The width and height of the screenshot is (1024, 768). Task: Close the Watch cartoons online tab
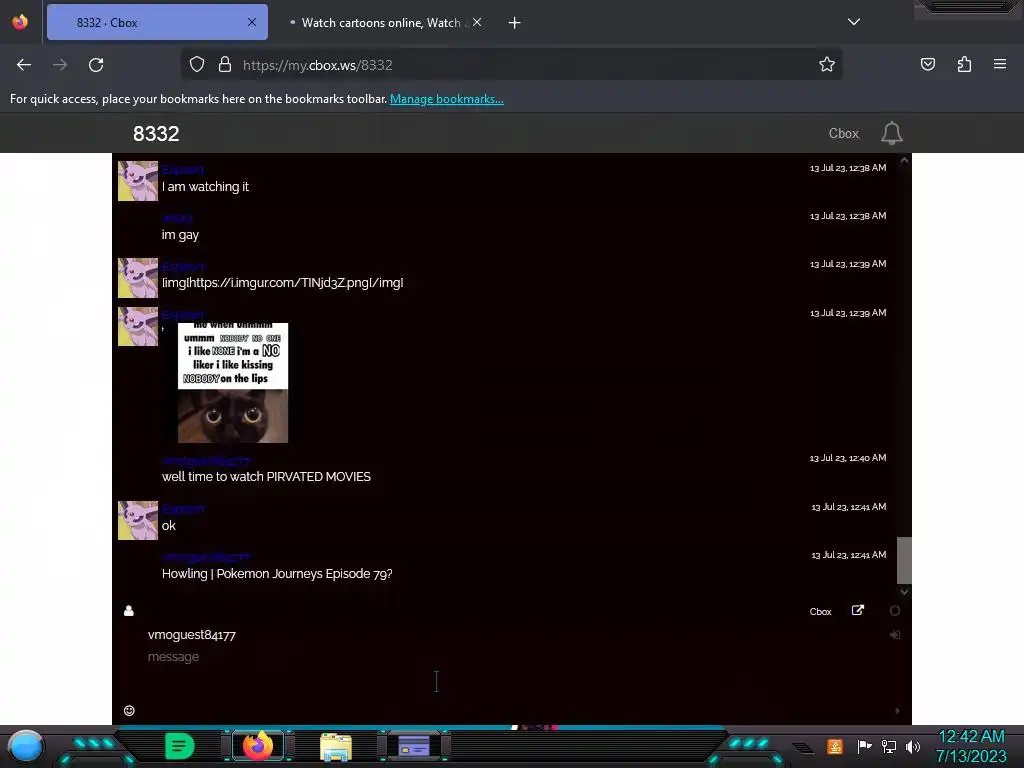[477, 22]
